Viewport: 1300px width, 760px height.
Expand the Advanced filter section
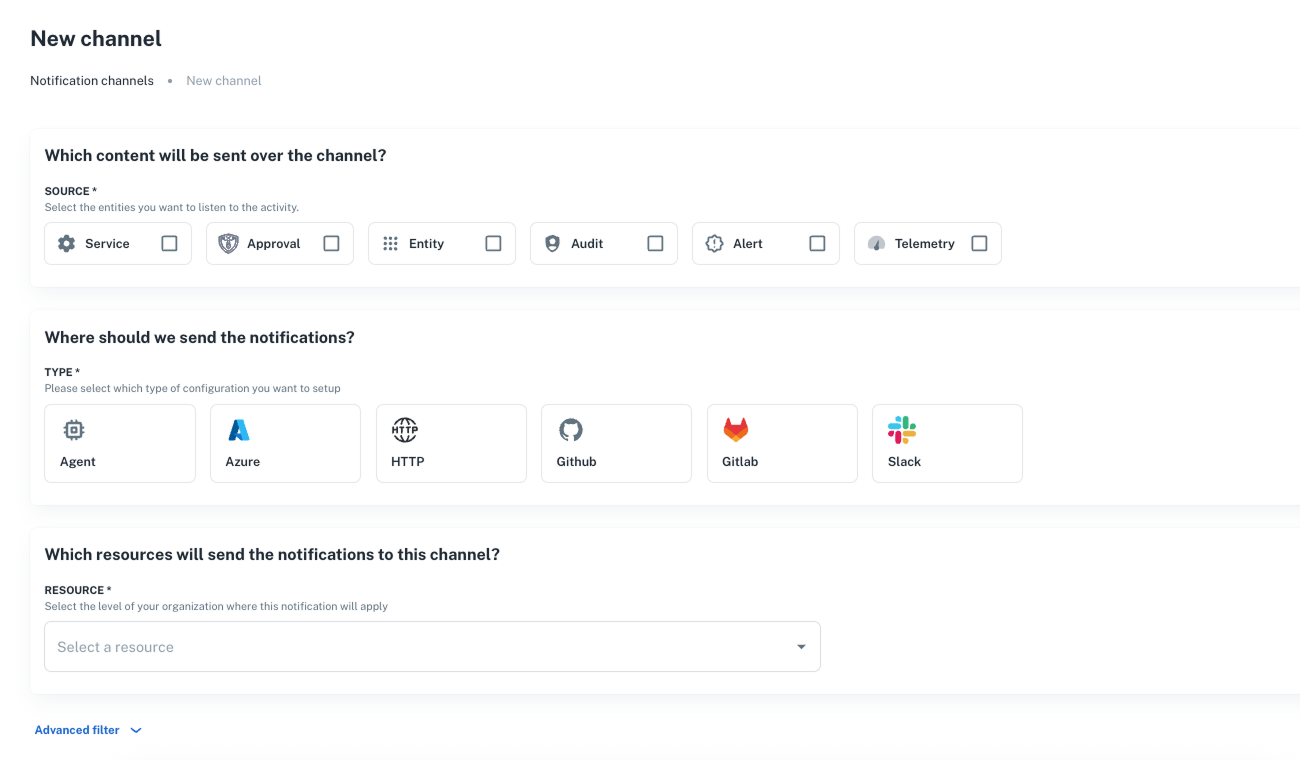76,730
